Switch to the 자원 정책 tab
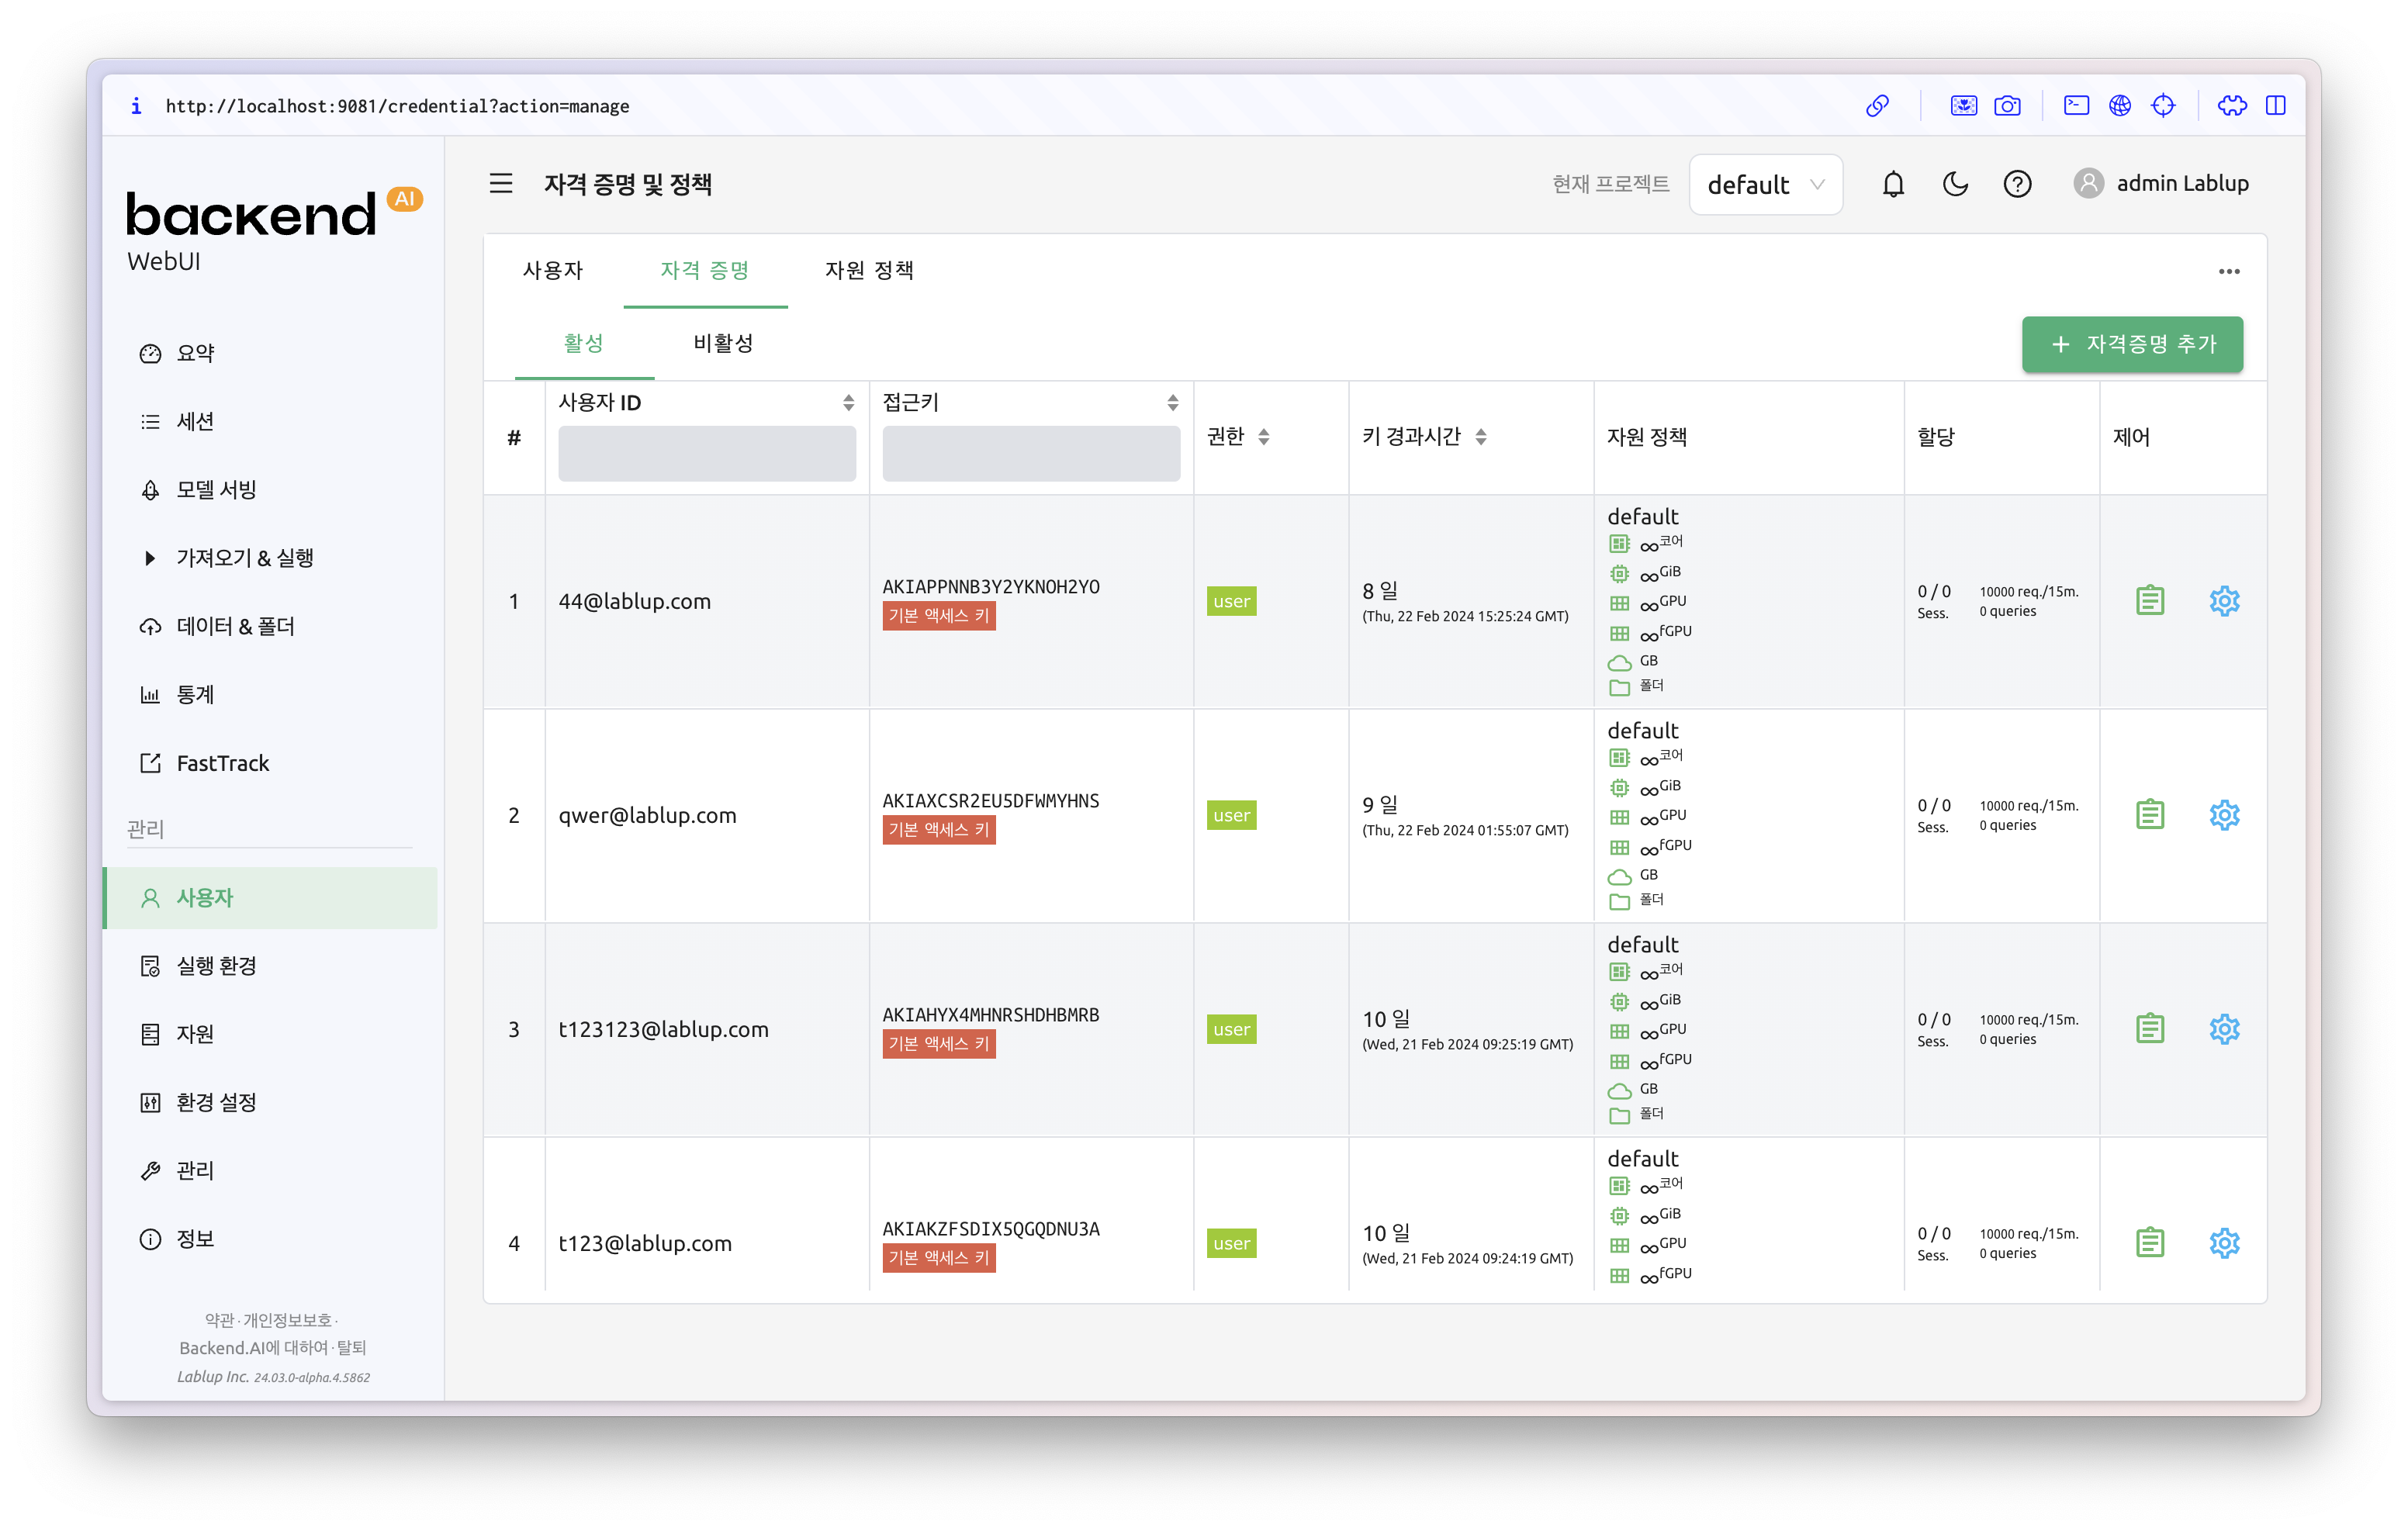 click(x=868, y=270)
